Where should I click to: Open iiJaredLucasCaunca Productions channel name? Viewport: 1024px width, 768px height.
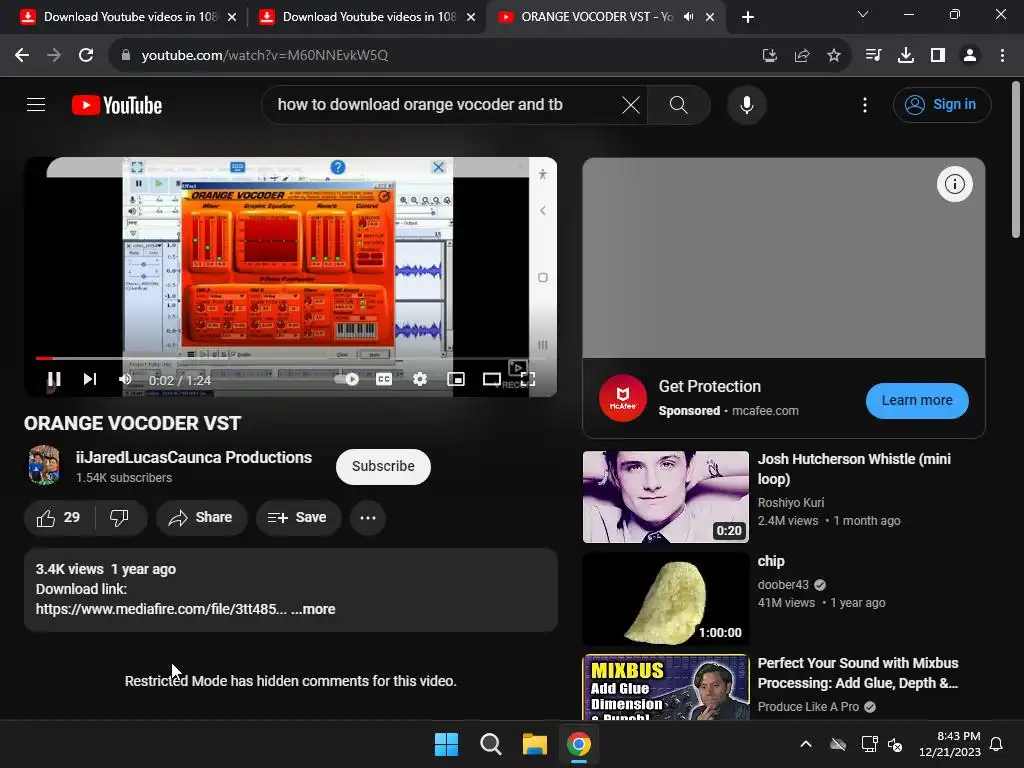click(x=194, y=457)
